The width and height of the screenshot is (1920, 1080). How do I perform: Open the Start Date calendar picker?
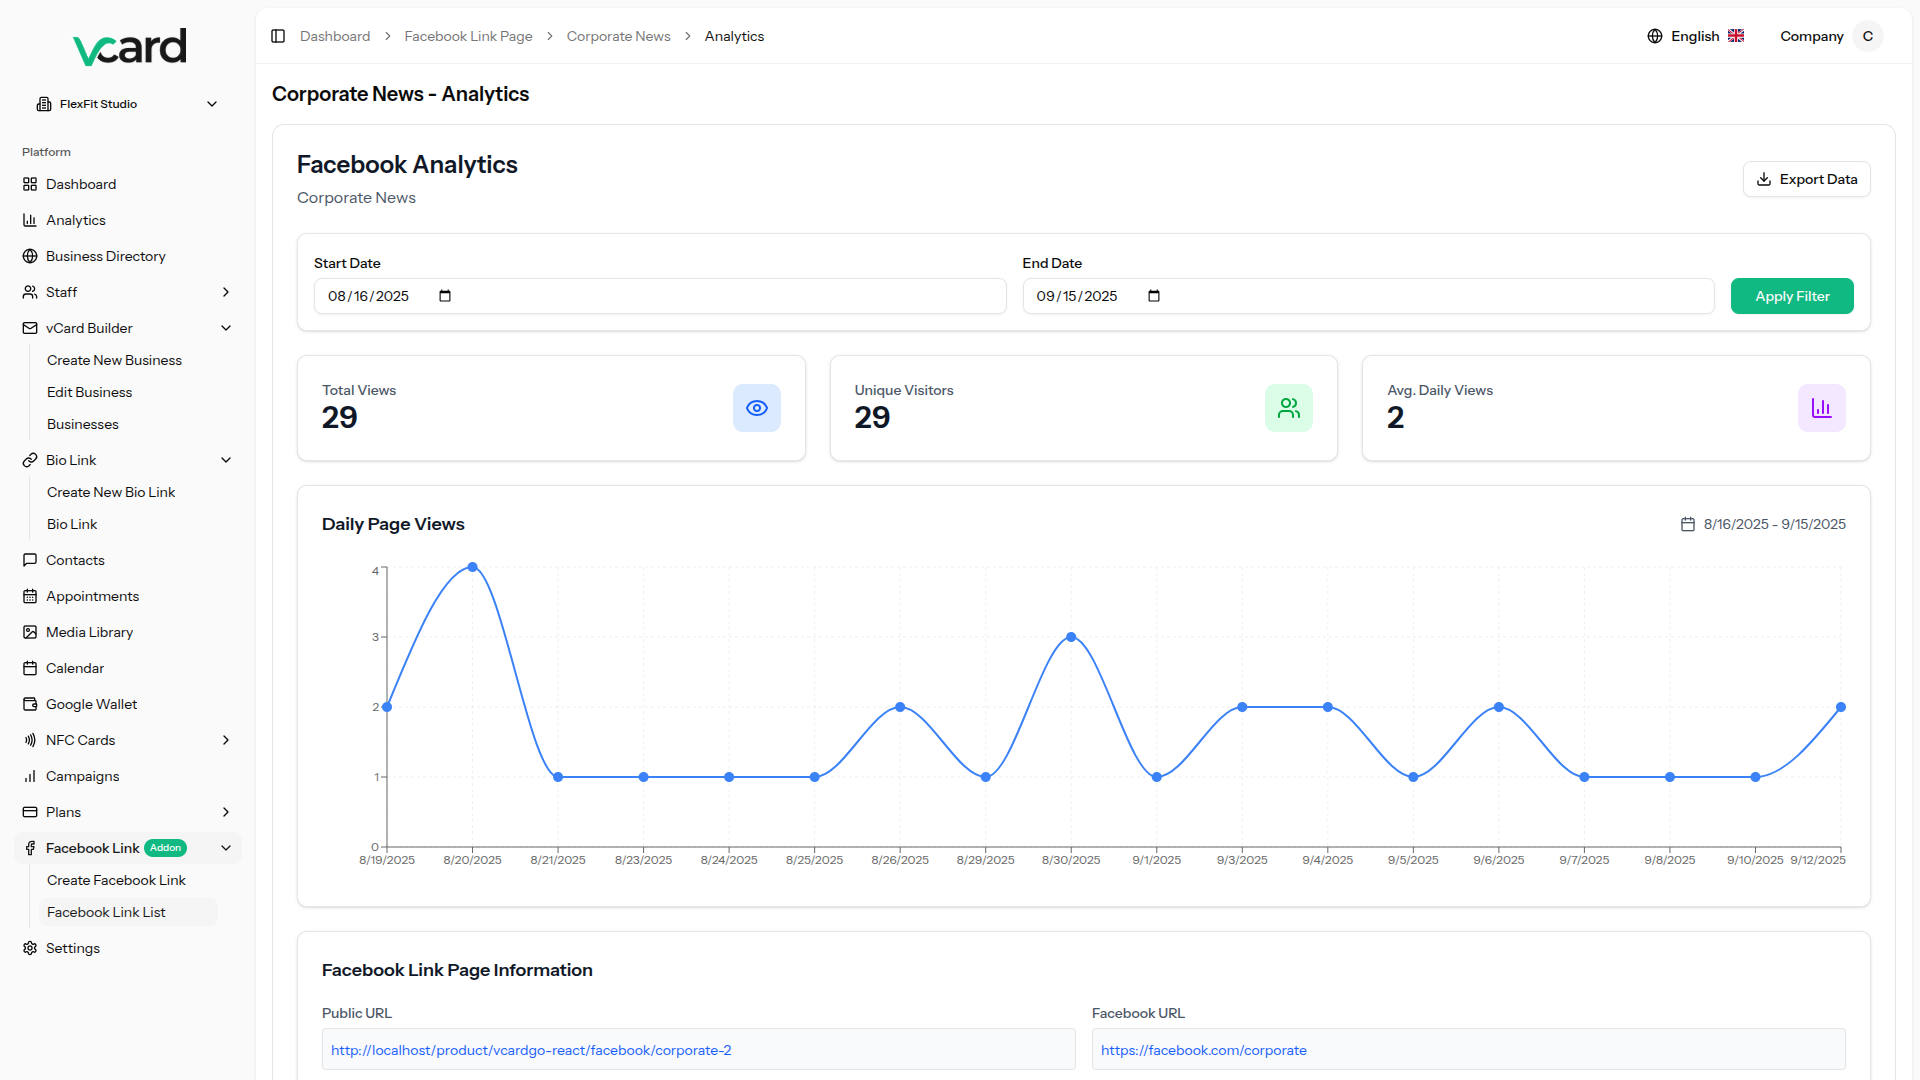pyautogui.click(x=445, y=296)
